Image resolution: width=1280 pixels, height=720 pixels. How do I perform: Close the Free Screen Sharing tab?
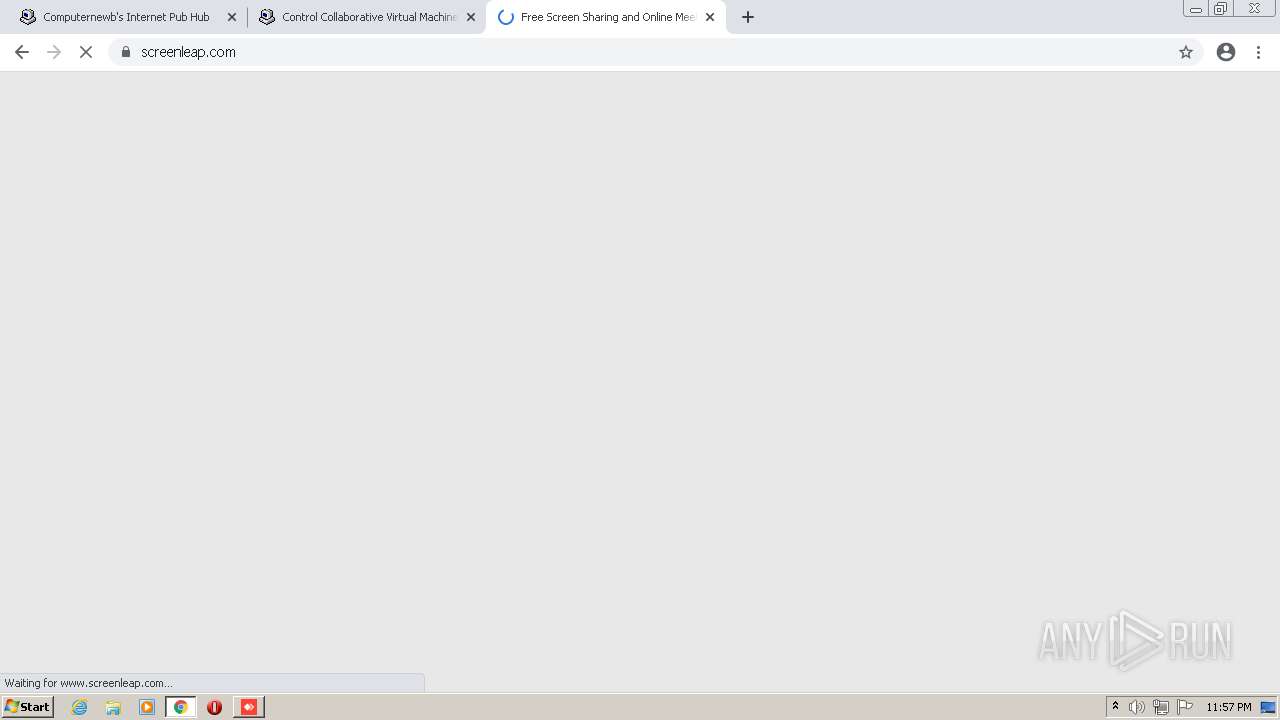[x=710, y=17]
